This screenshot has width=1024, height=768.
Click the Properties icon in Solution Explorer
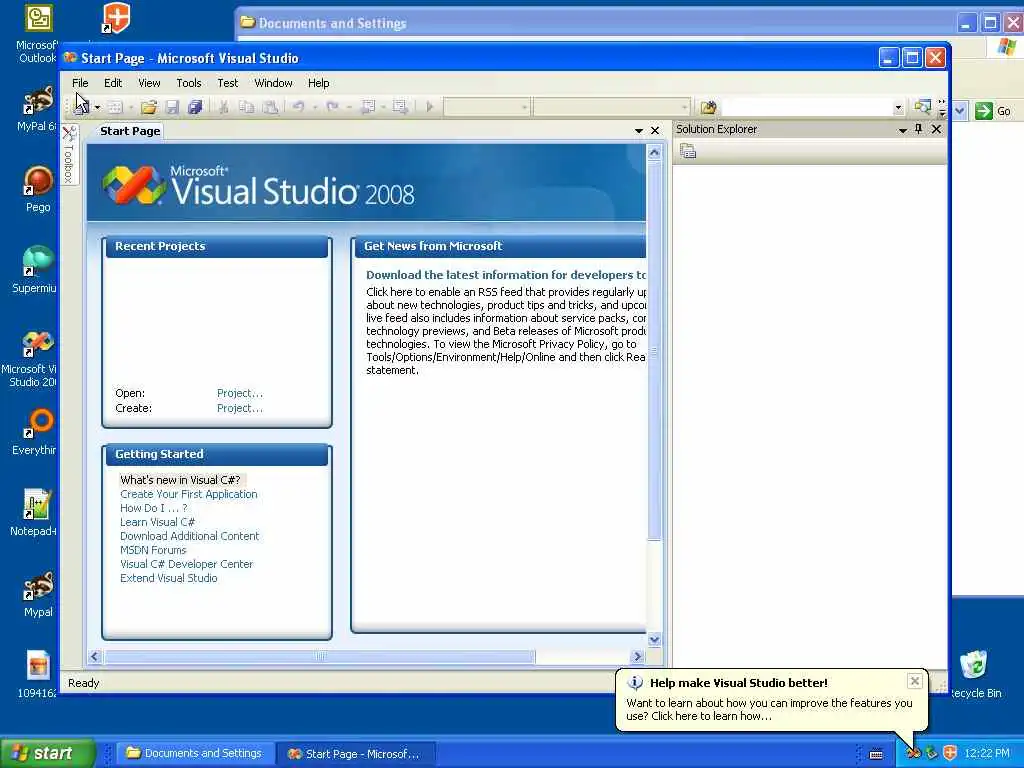pyautogui.click(x=688, y=152)
